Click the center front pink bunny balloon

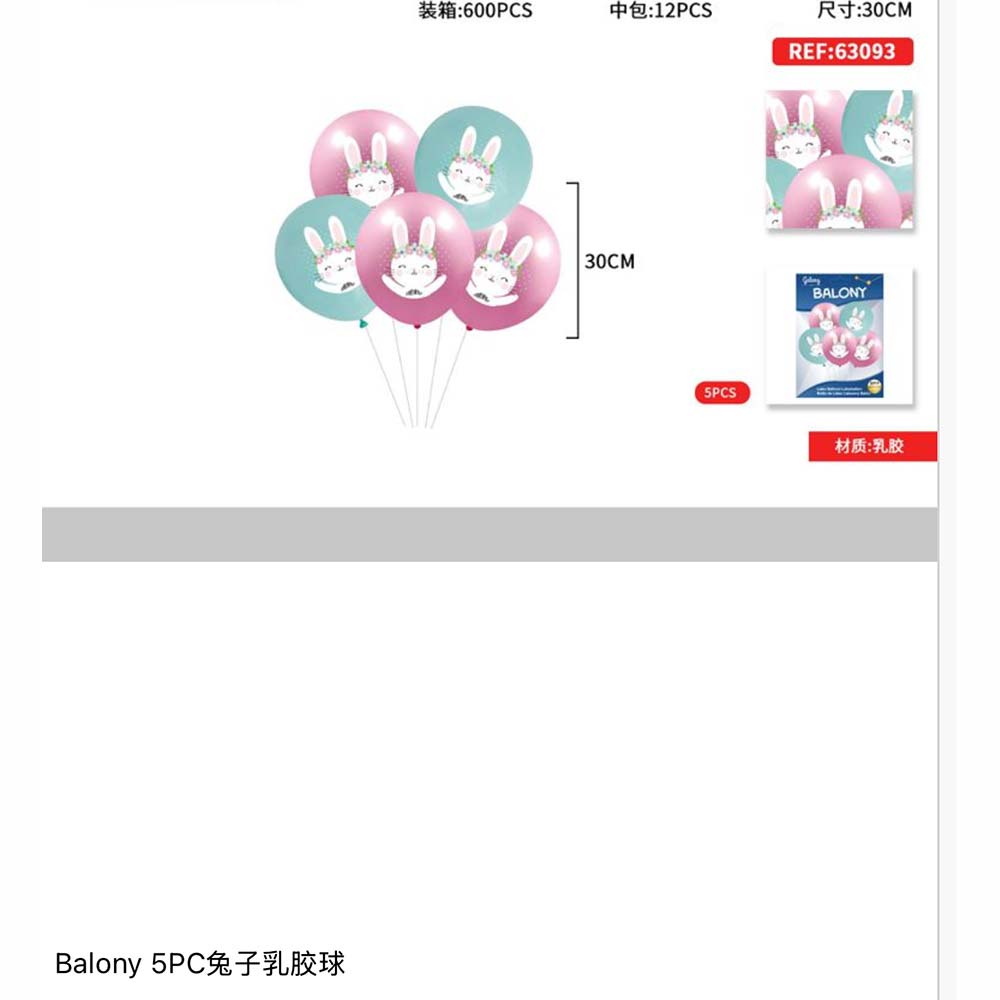[x=415, y=260]
